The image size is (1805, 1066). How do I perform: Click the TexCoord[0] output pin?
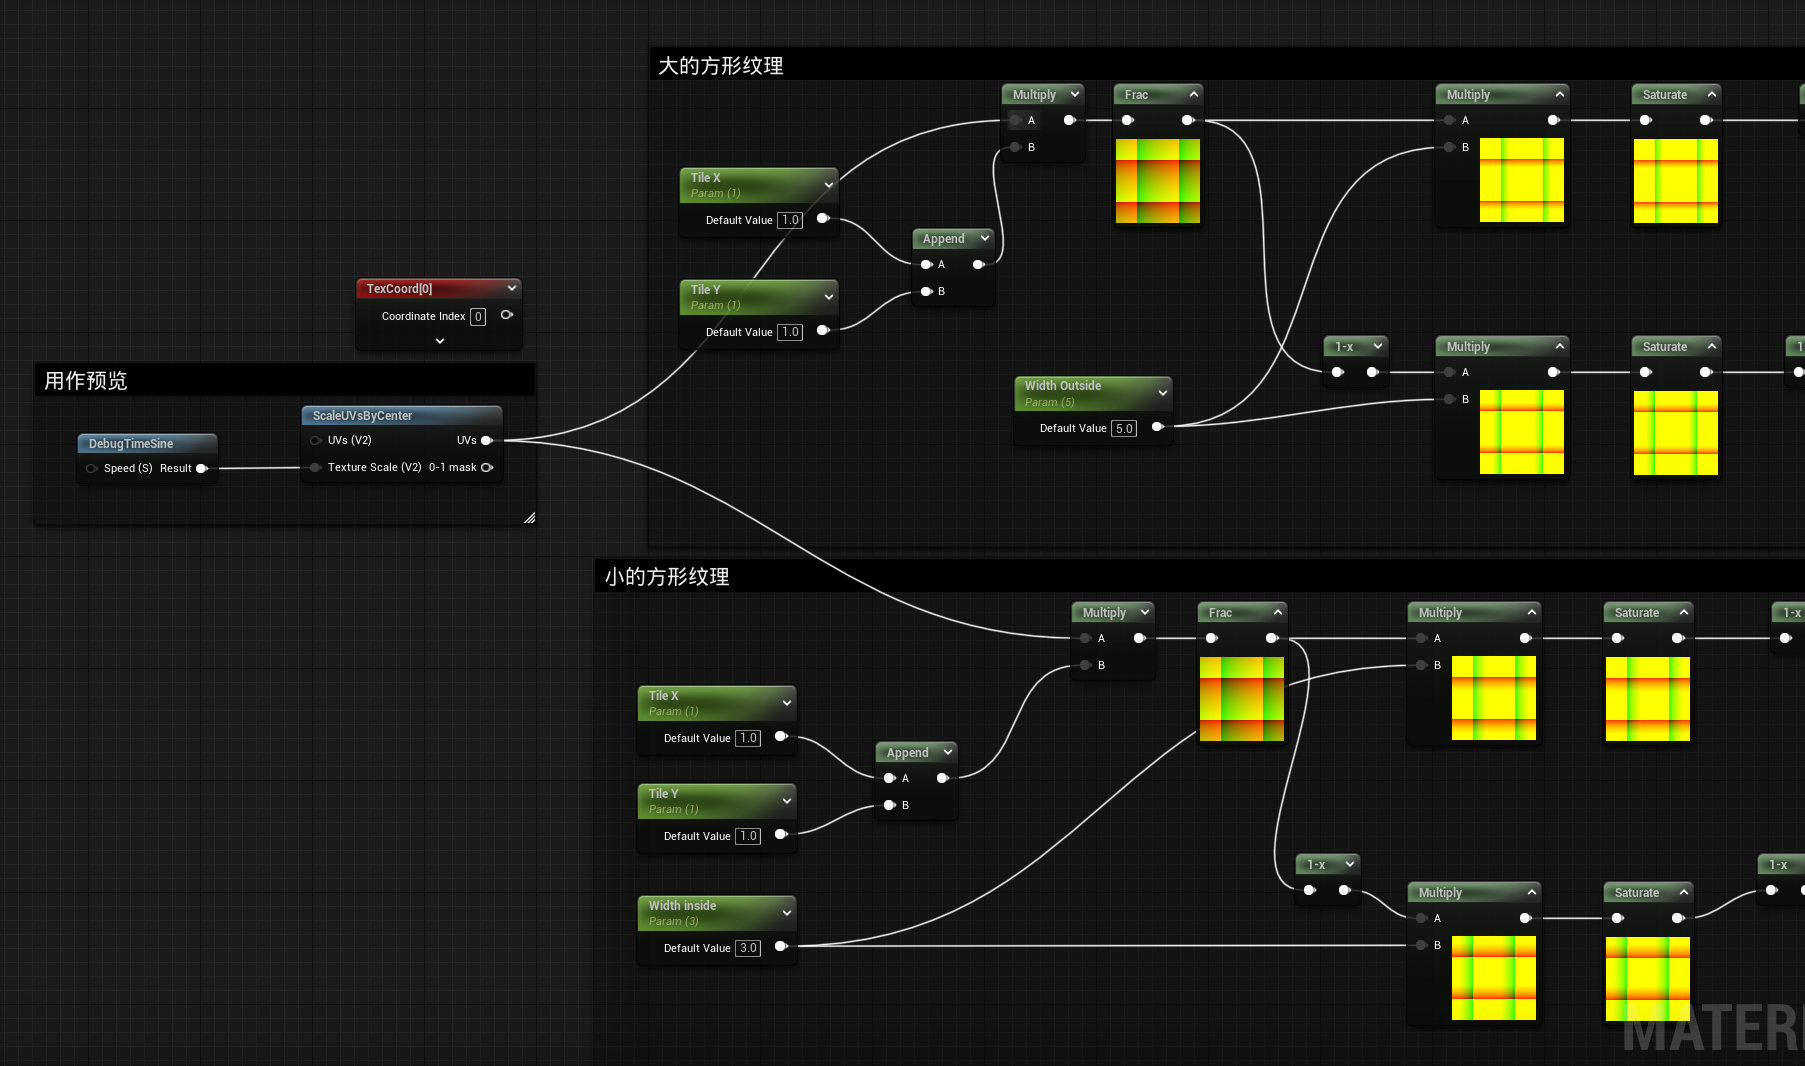coord(507,315)
